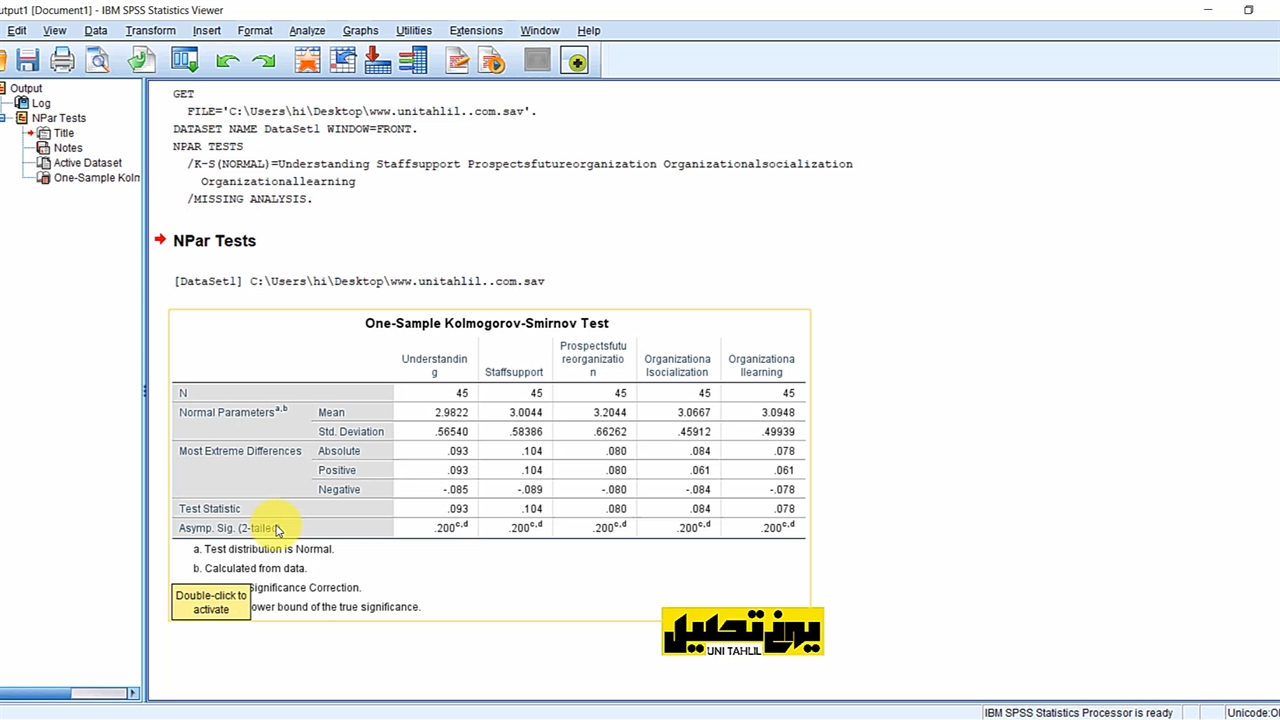Click the Save document toolbar icon
This screenshot has width=1280, height=720.
[x=27, y=62]
